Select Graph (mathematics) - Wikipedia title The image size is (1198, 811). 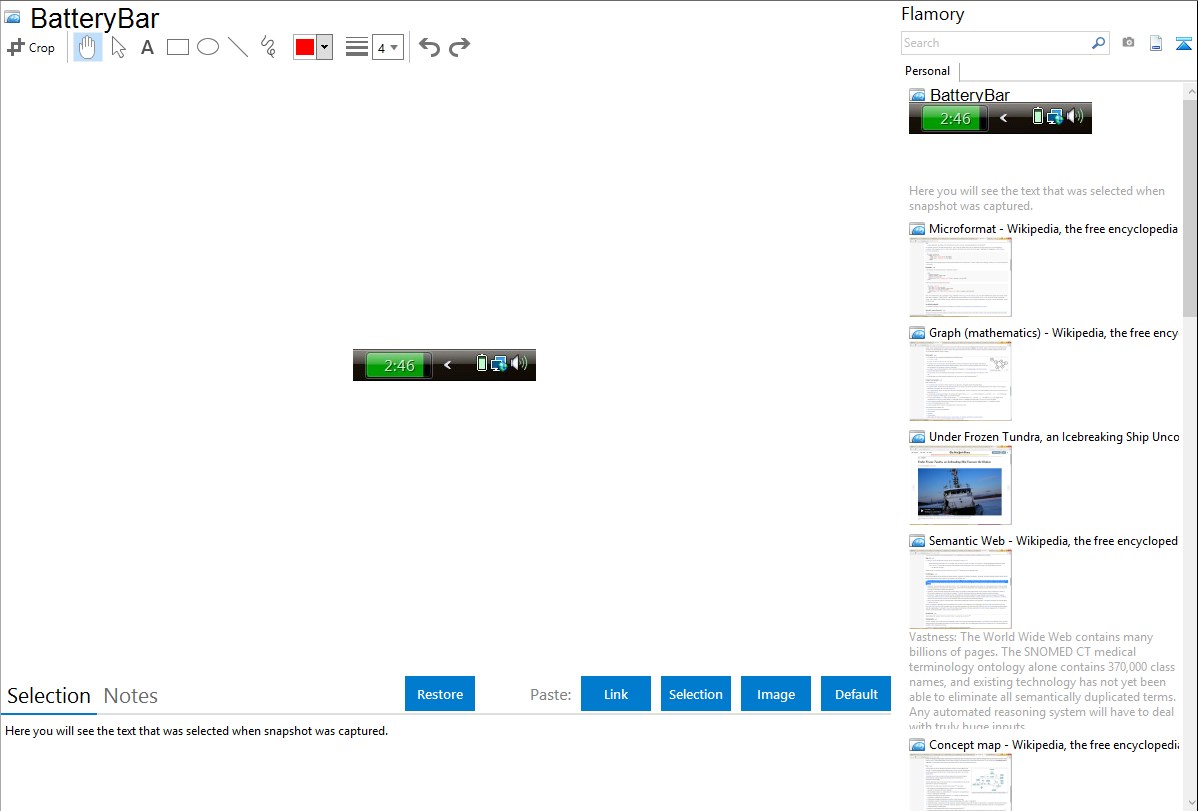(1053, 333)
